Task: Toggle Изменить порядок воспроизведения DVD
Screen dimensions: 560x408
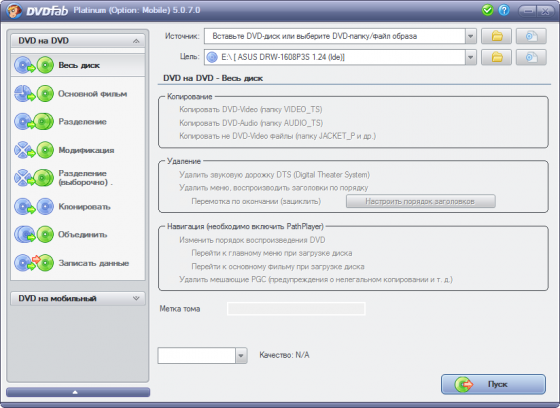Action: coord(252,240)
